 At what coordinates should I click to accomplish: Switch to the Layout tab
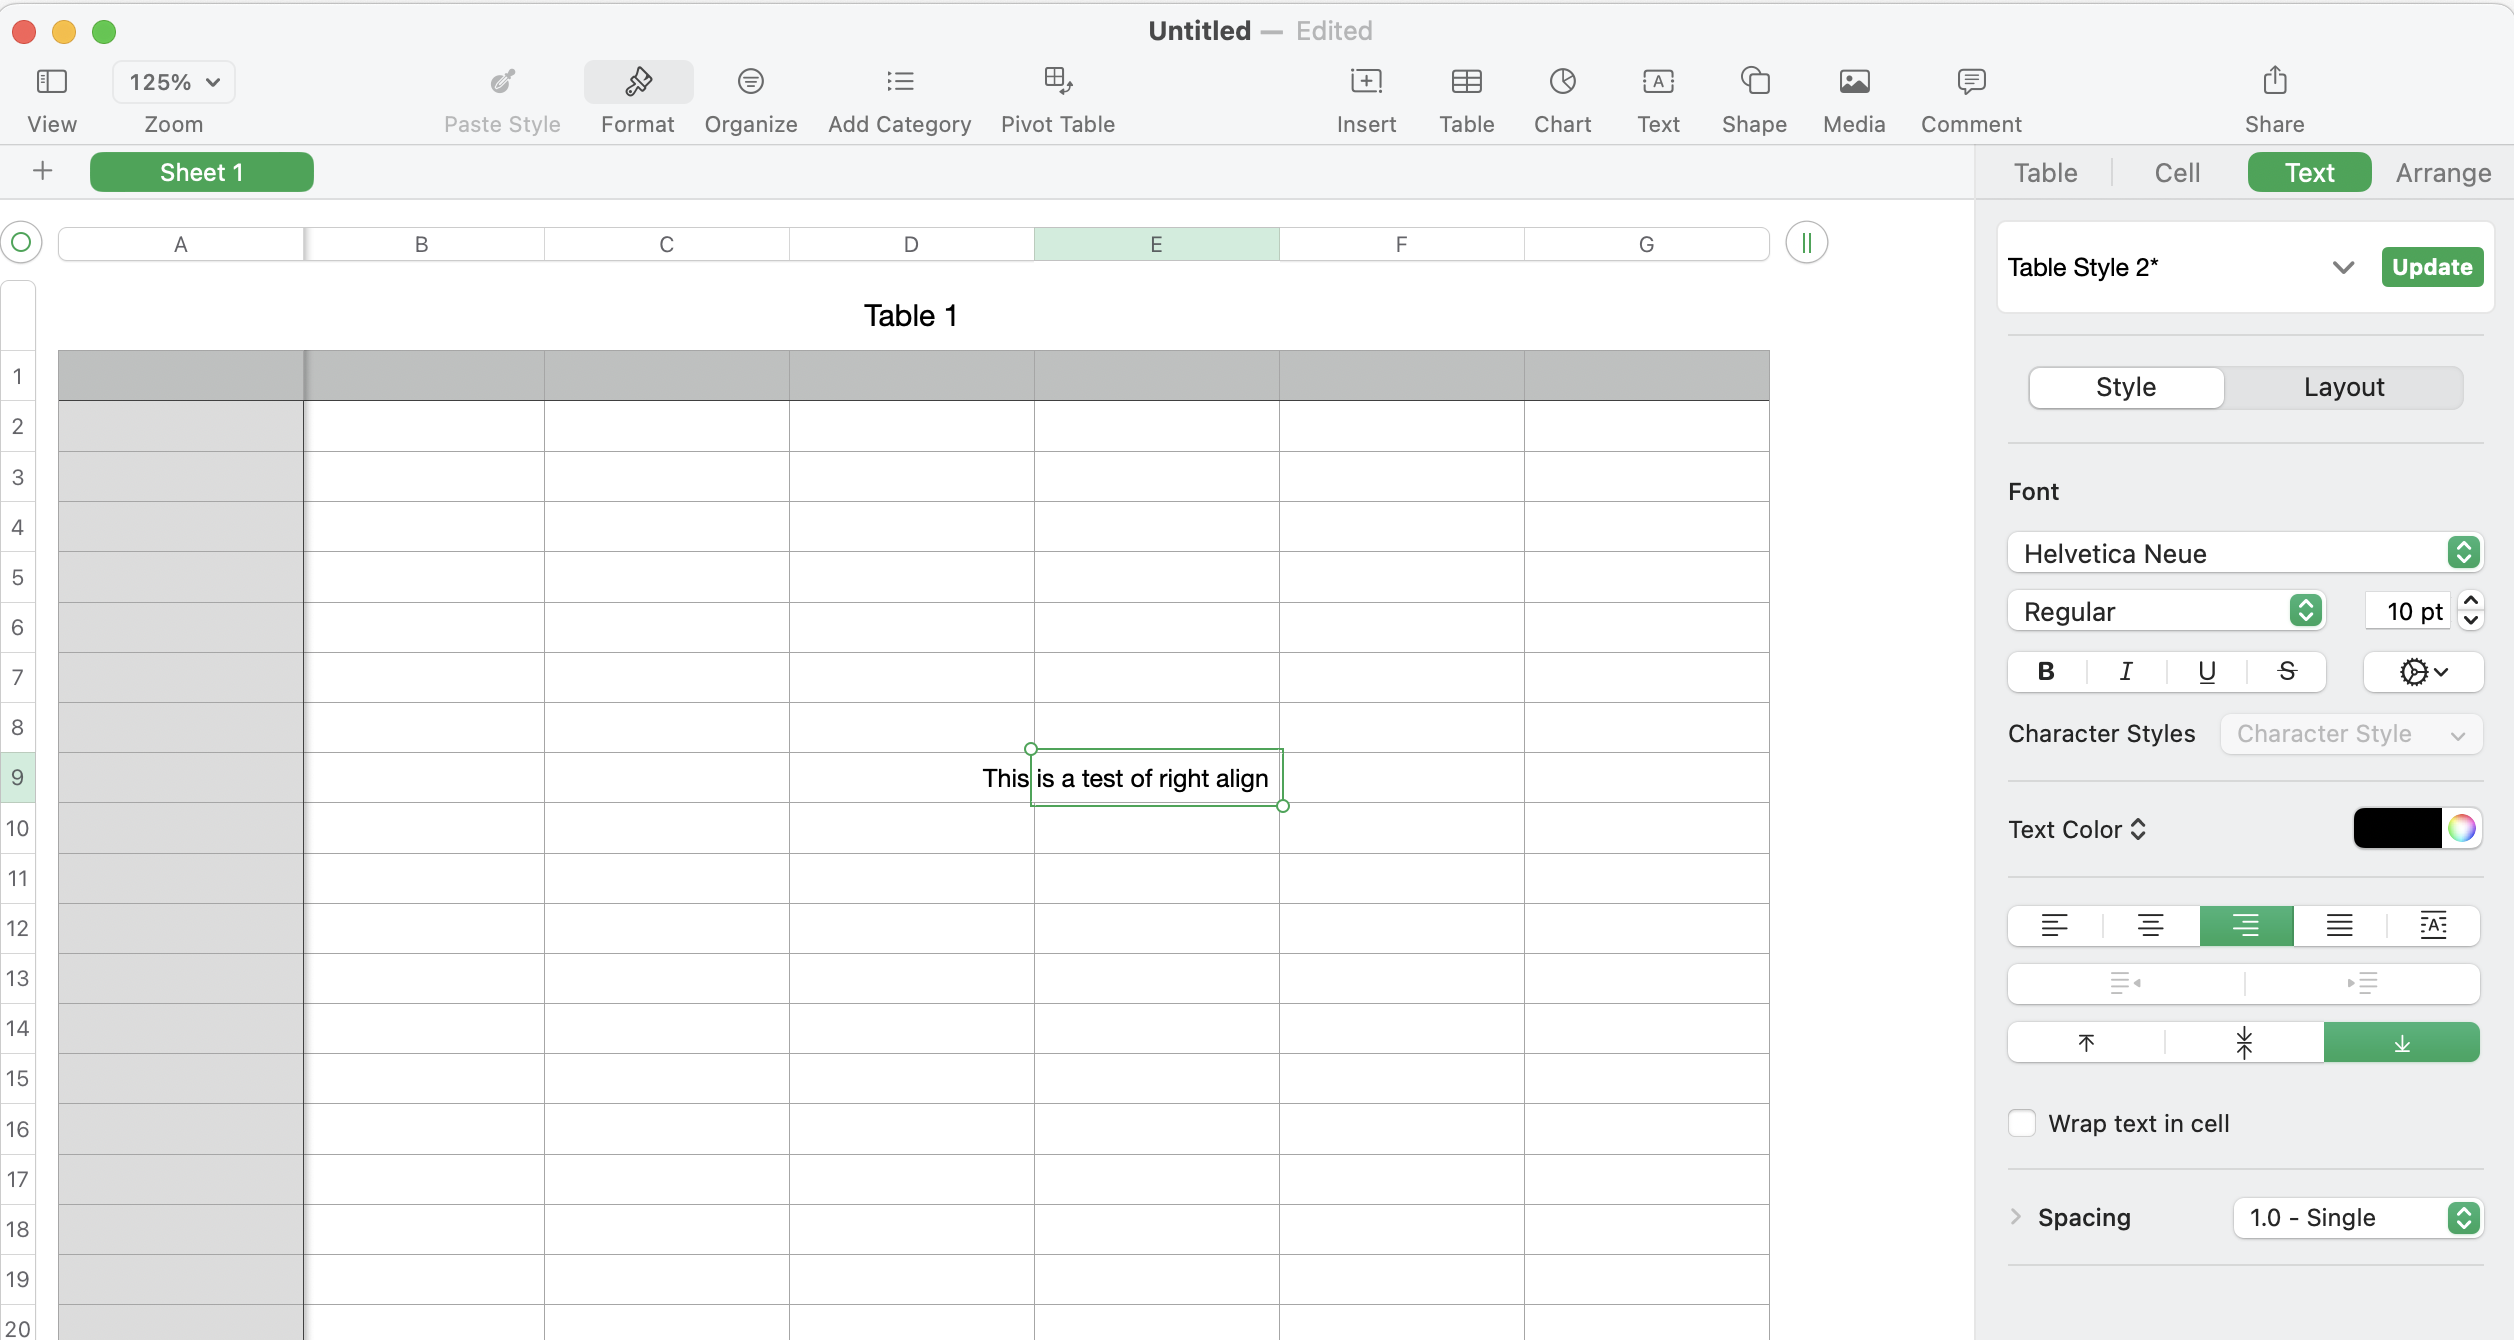(x=2343, y=388)
